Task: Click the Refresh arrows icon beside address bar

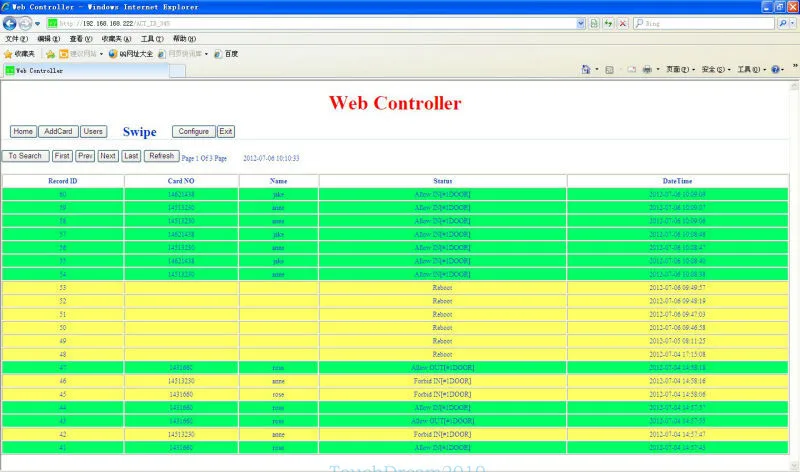Action: click(x=608, y=23)
